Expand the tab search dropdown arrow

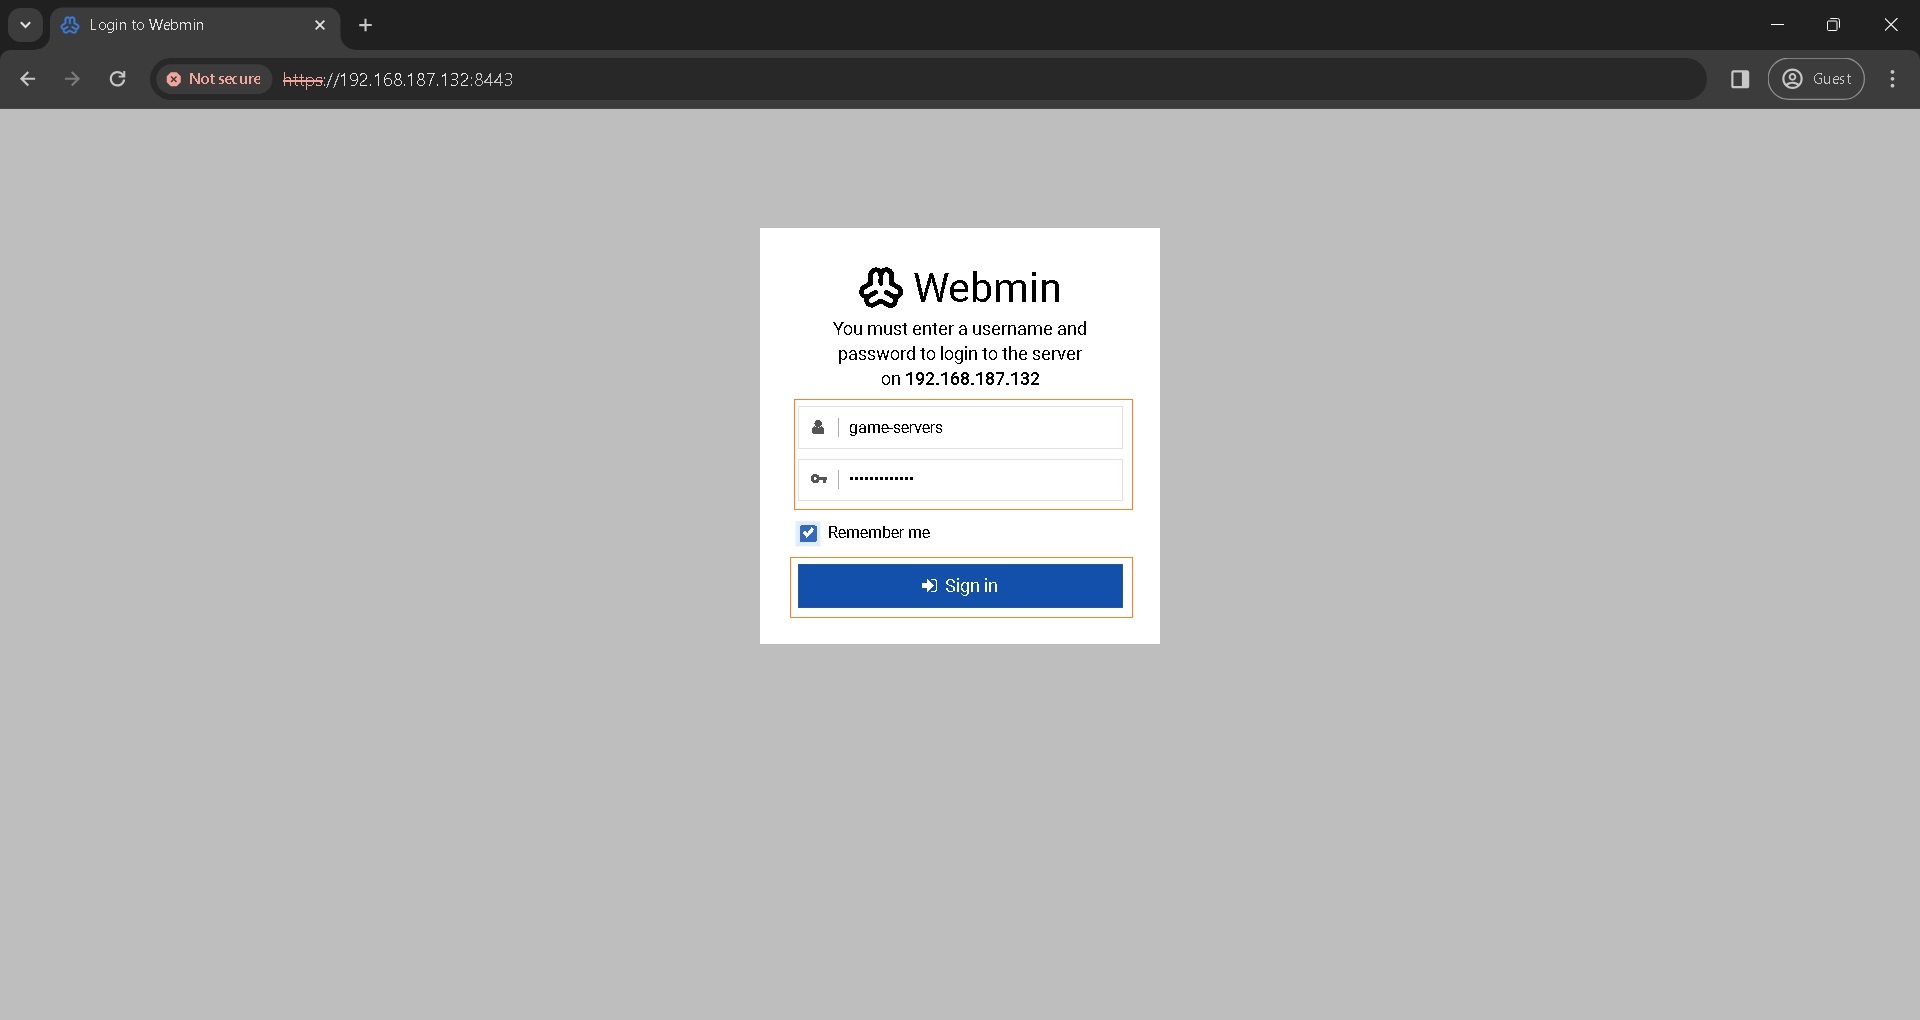tap(25, 25)
